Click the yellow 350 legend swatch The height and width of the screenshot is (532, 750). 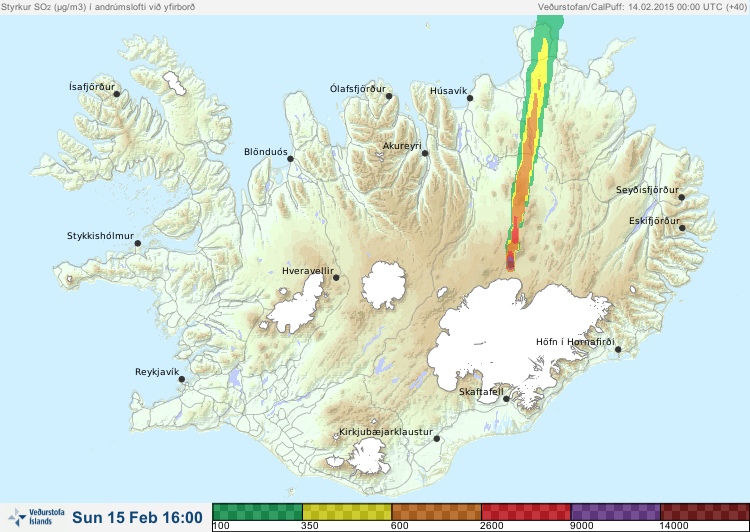pyautogui.click(x=347, y=512)
